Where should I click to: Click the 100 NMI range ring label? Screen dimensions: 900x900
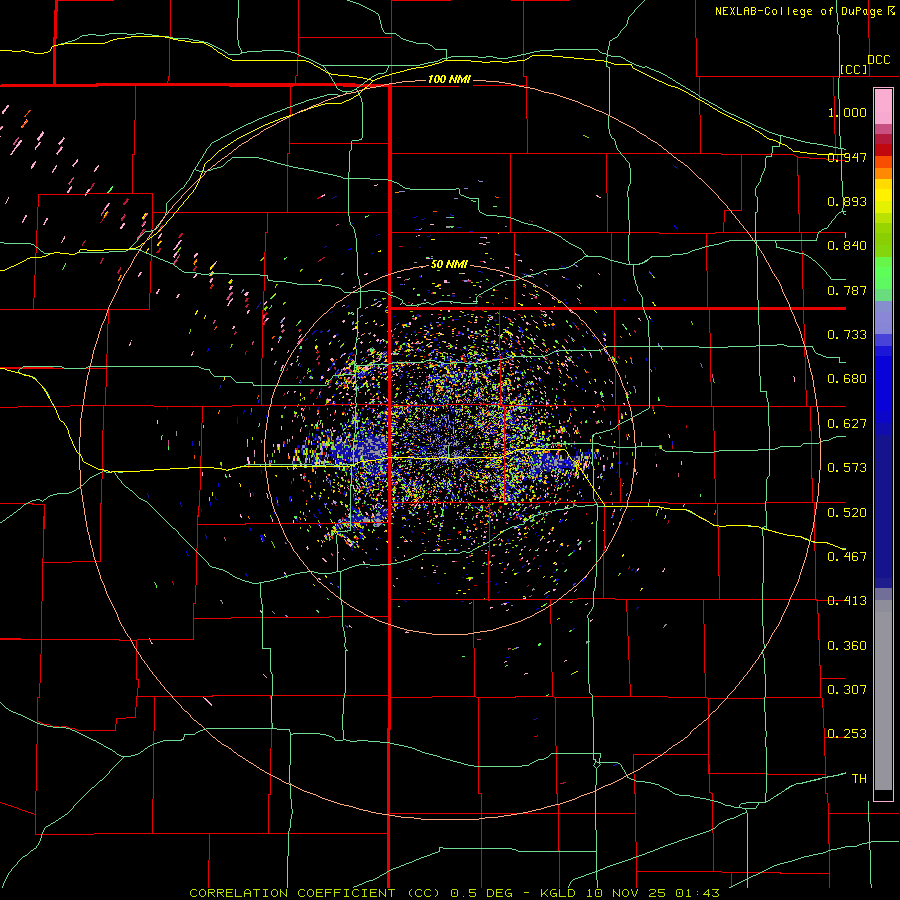coord(449,79)
